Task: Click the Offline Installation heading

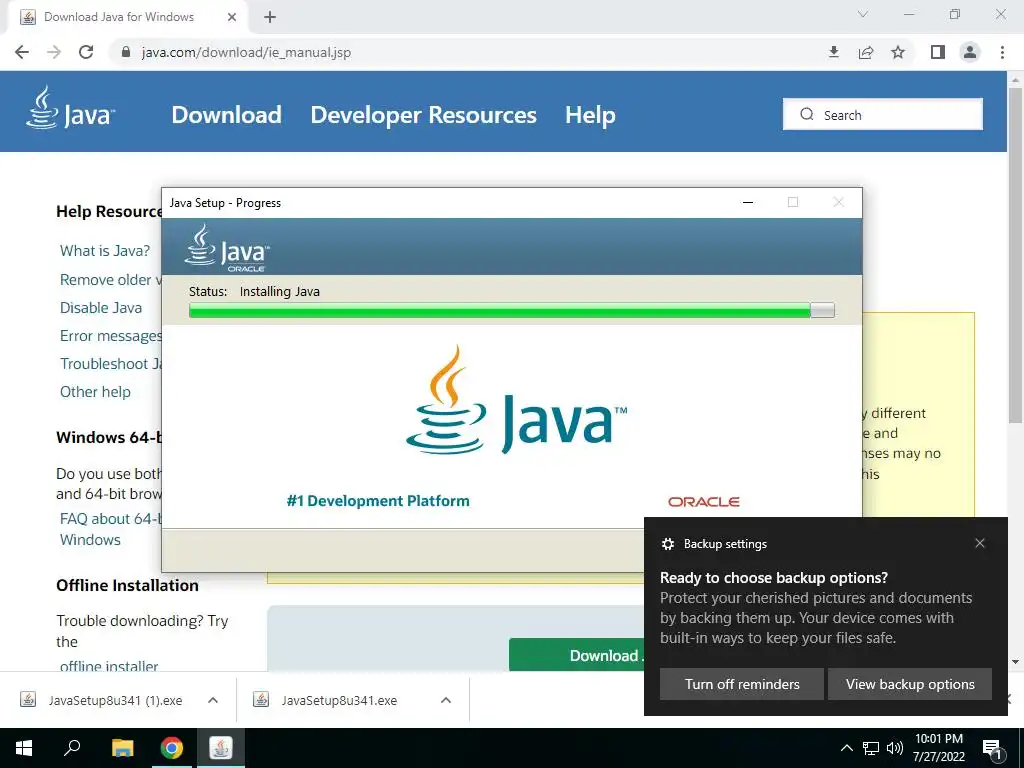Action: 127,585
